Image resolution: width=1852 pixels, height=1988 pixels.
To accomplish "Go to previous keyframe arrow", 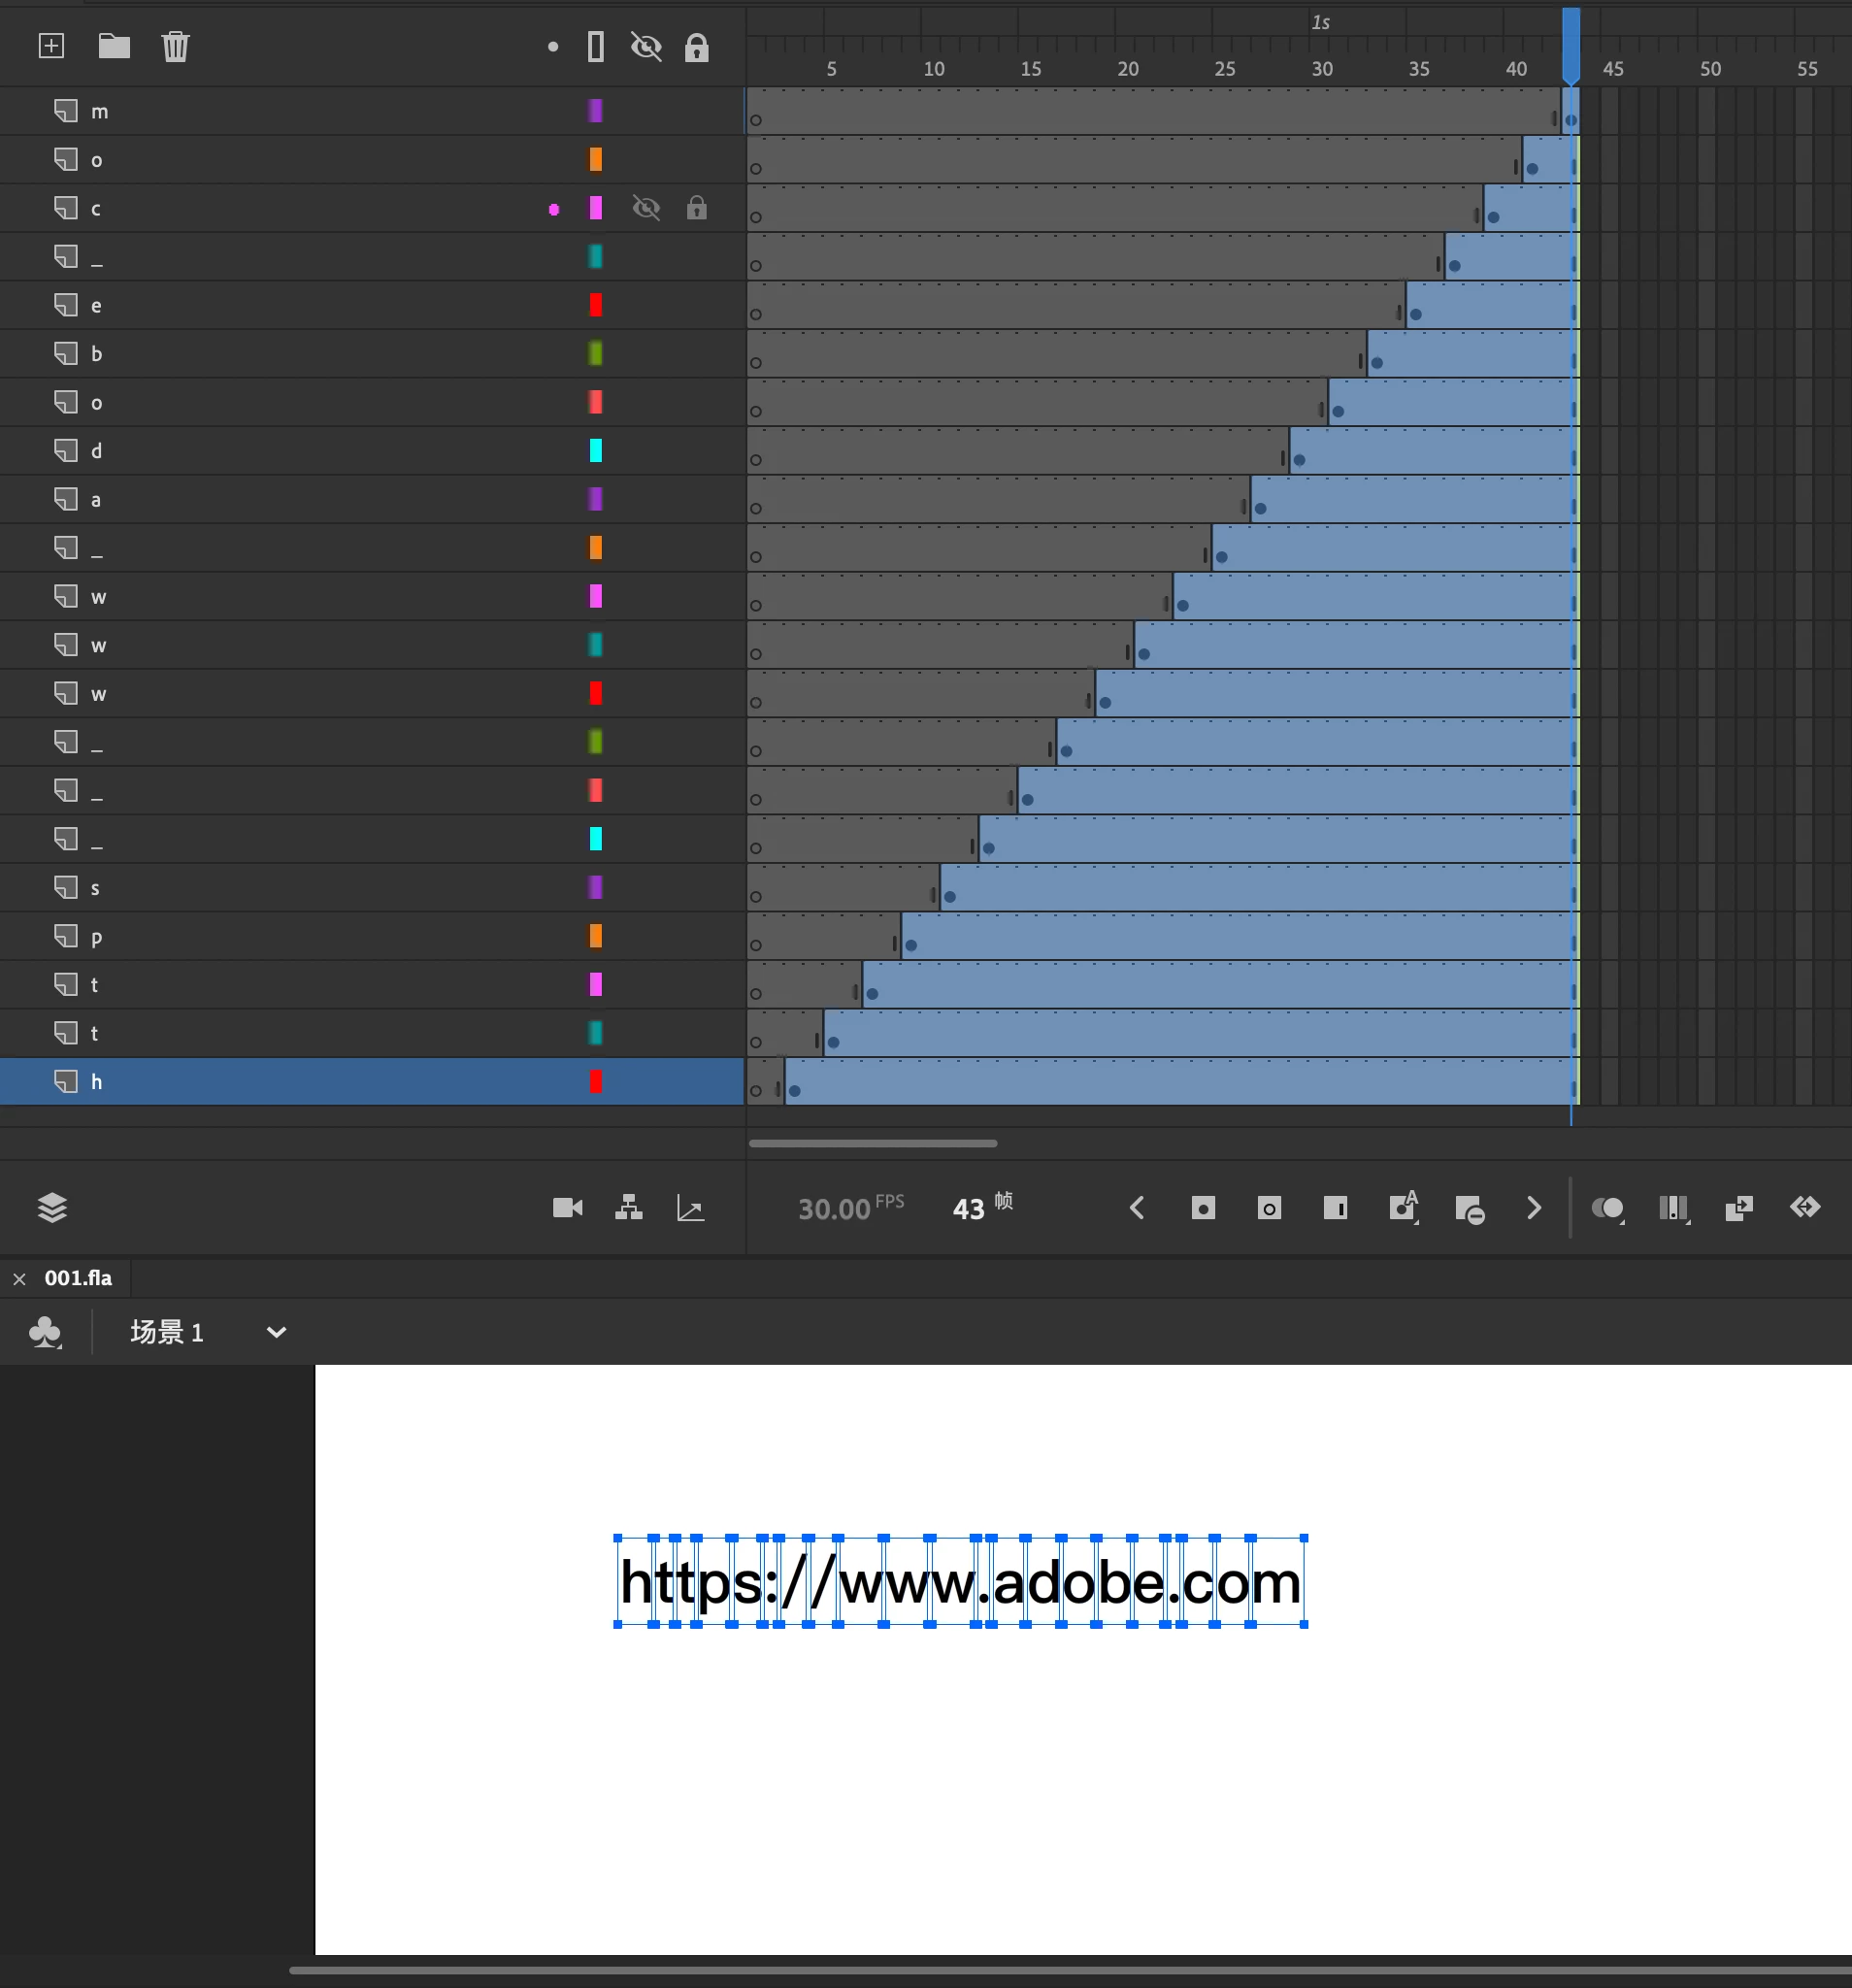I will pyautogui.click(x=1137, y=1208).
